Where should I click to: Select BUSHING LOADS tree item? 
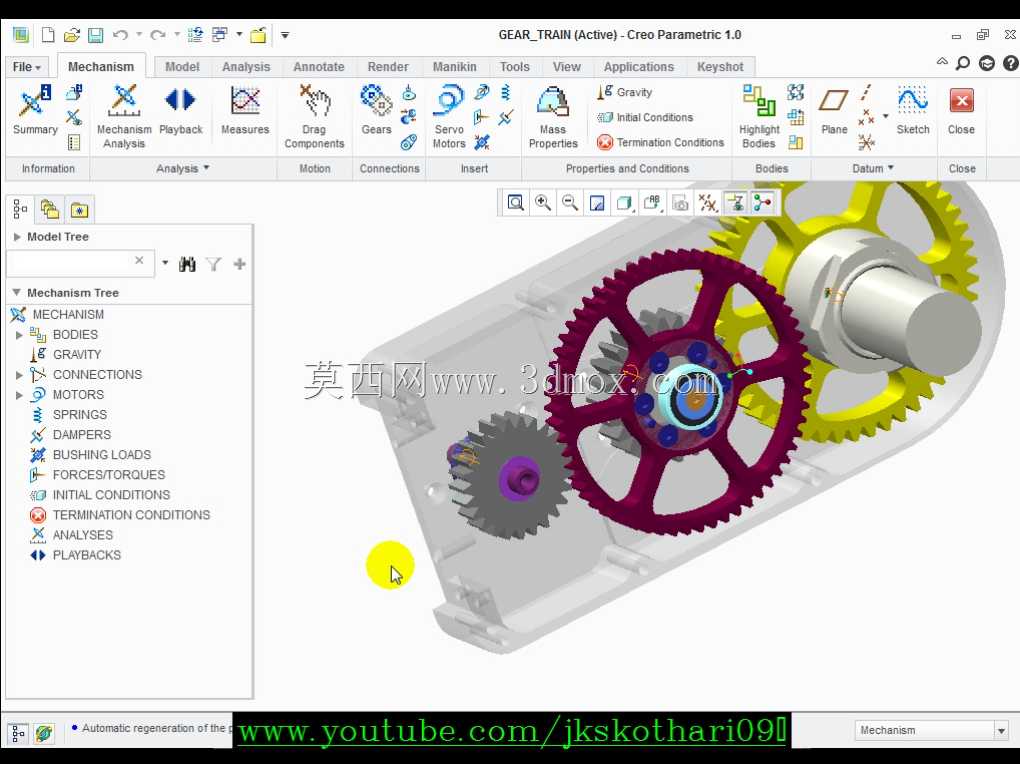101,455
